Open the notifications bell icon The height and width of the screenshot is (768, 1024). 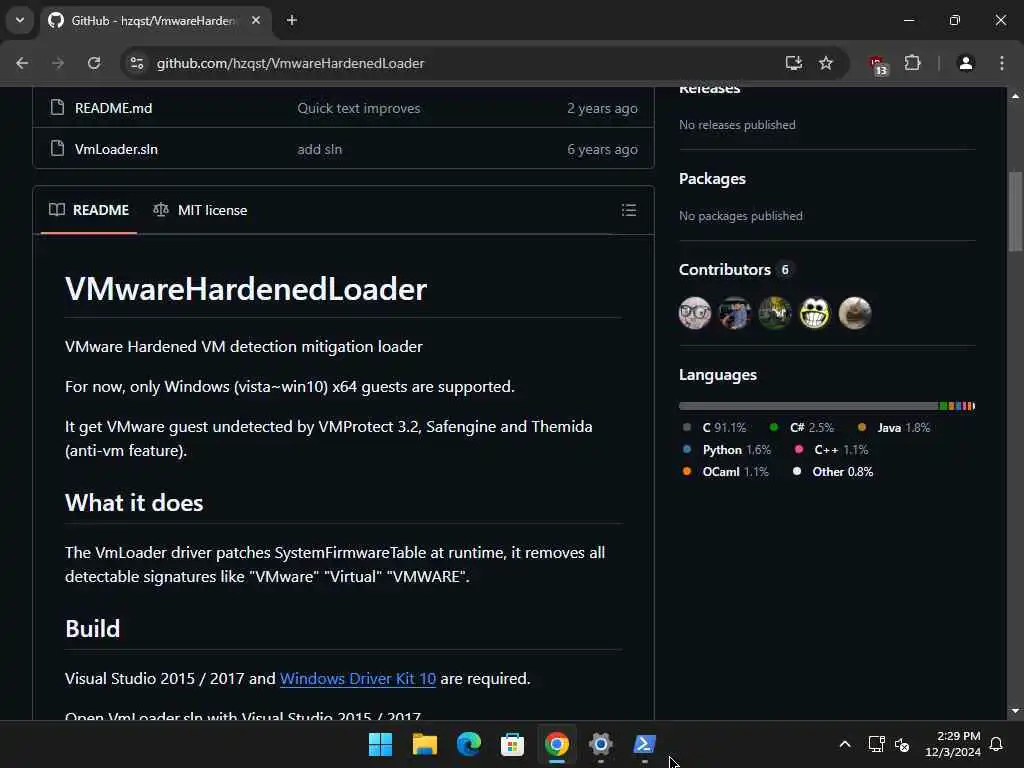click(x=997, y=744)
